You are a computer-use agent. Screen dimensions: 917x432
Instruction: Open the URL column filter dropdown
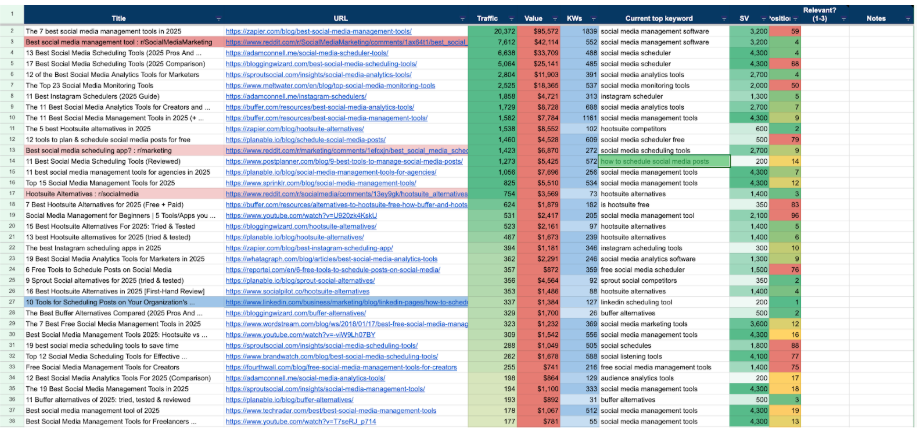point(463,19)
